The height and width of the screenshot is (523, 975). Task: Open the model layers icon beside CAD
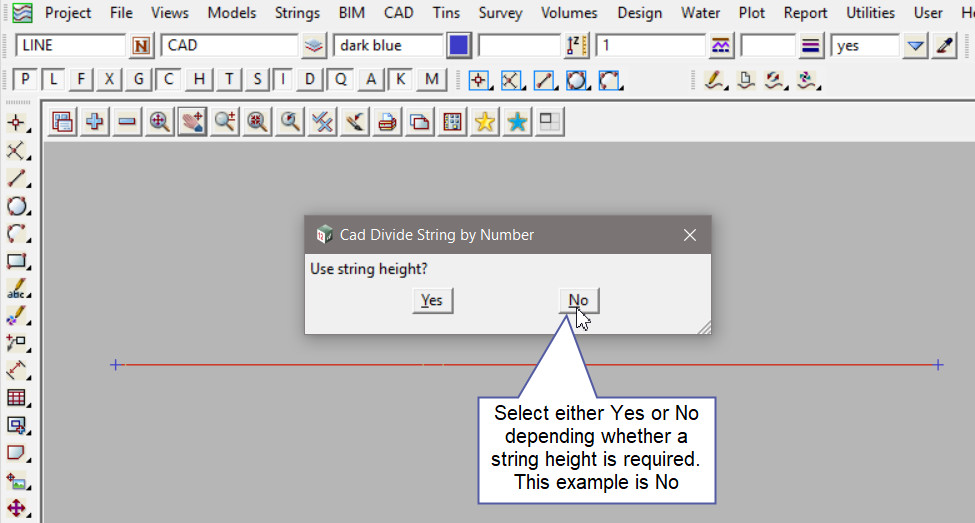[314, 46]
